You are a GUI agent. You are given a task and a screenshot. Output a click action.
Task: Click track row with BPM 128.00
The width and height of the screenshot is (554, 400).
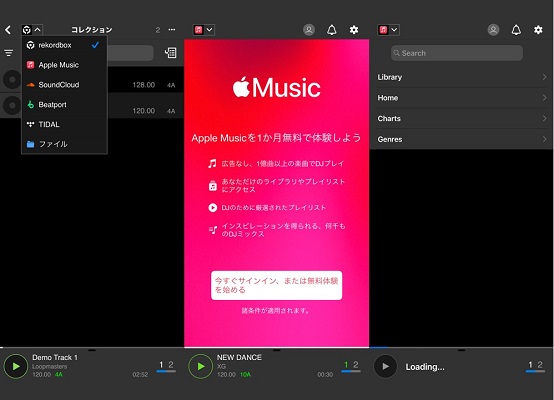(x=145, y=80)
